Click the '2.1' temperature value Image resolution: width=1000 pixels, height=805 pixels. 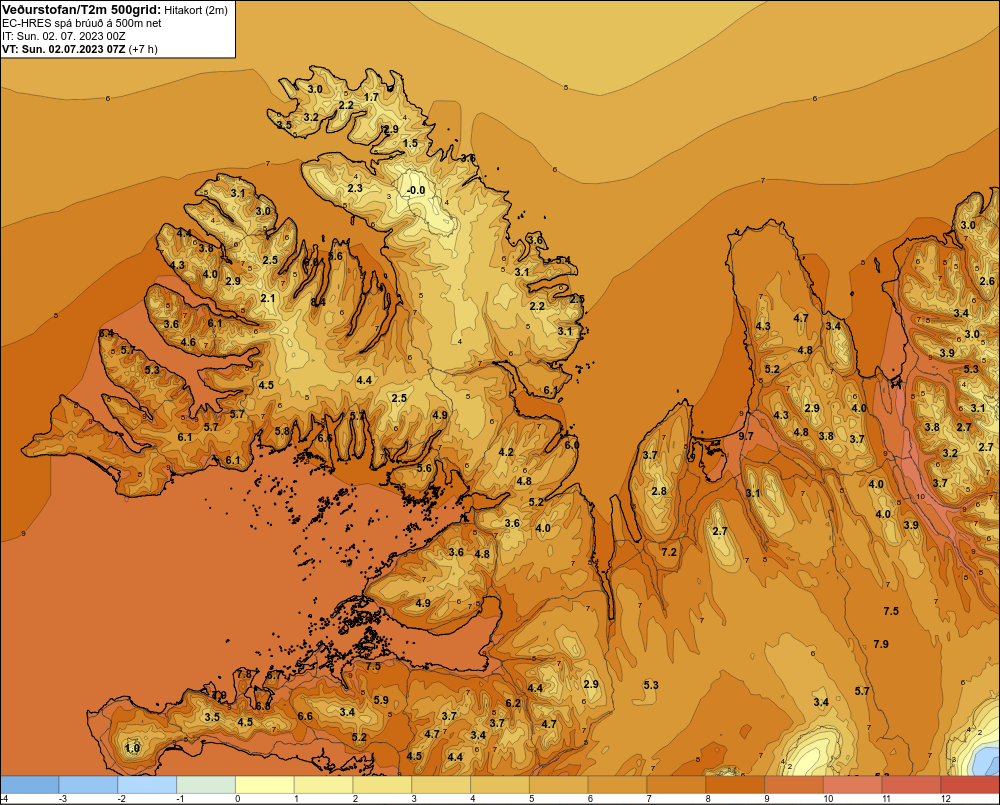268,298
